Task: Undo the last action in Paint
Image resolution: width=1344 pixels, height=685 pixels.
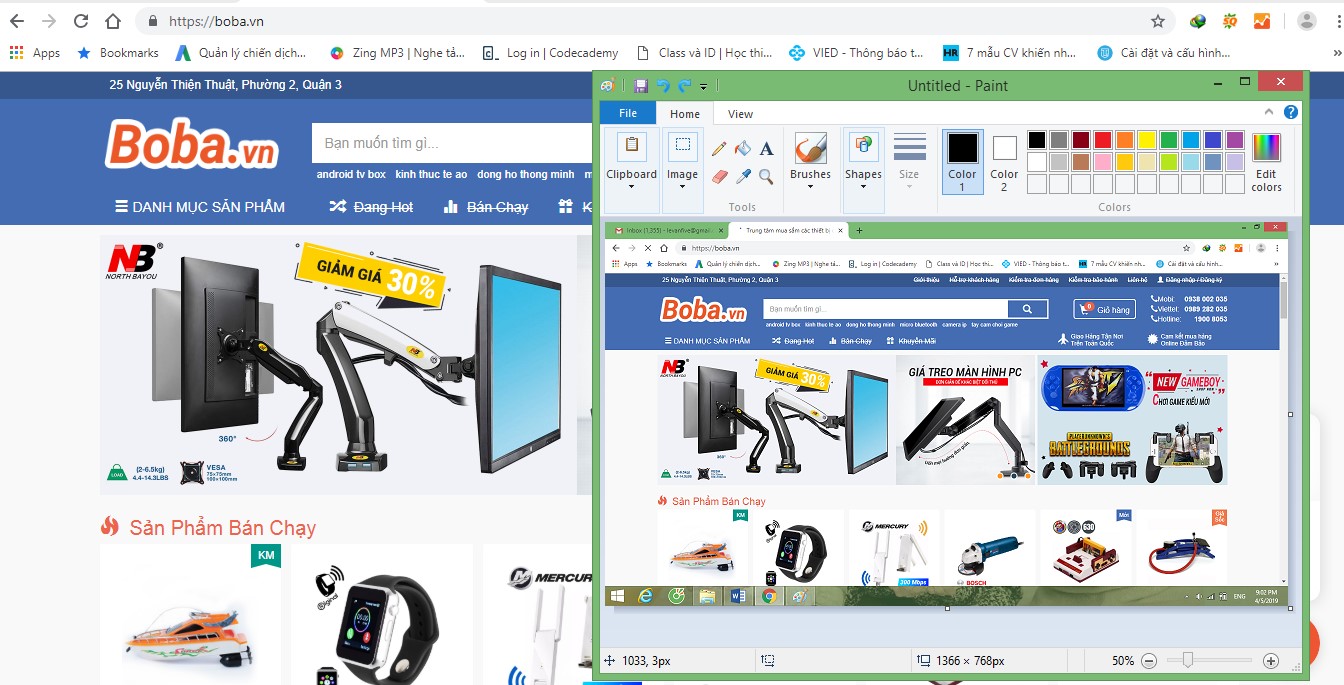Action: coord(662,86)
